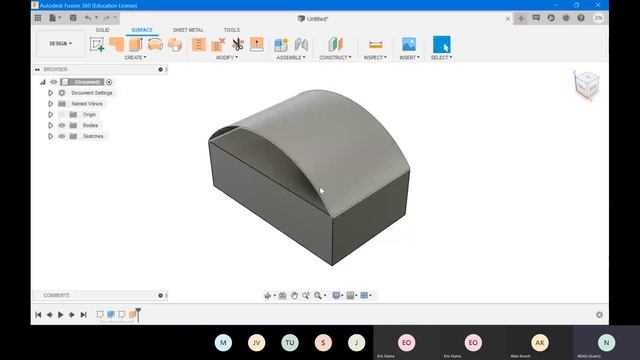Open the Help question mark icon
This screenshot has width=640, height=360.
581,18
